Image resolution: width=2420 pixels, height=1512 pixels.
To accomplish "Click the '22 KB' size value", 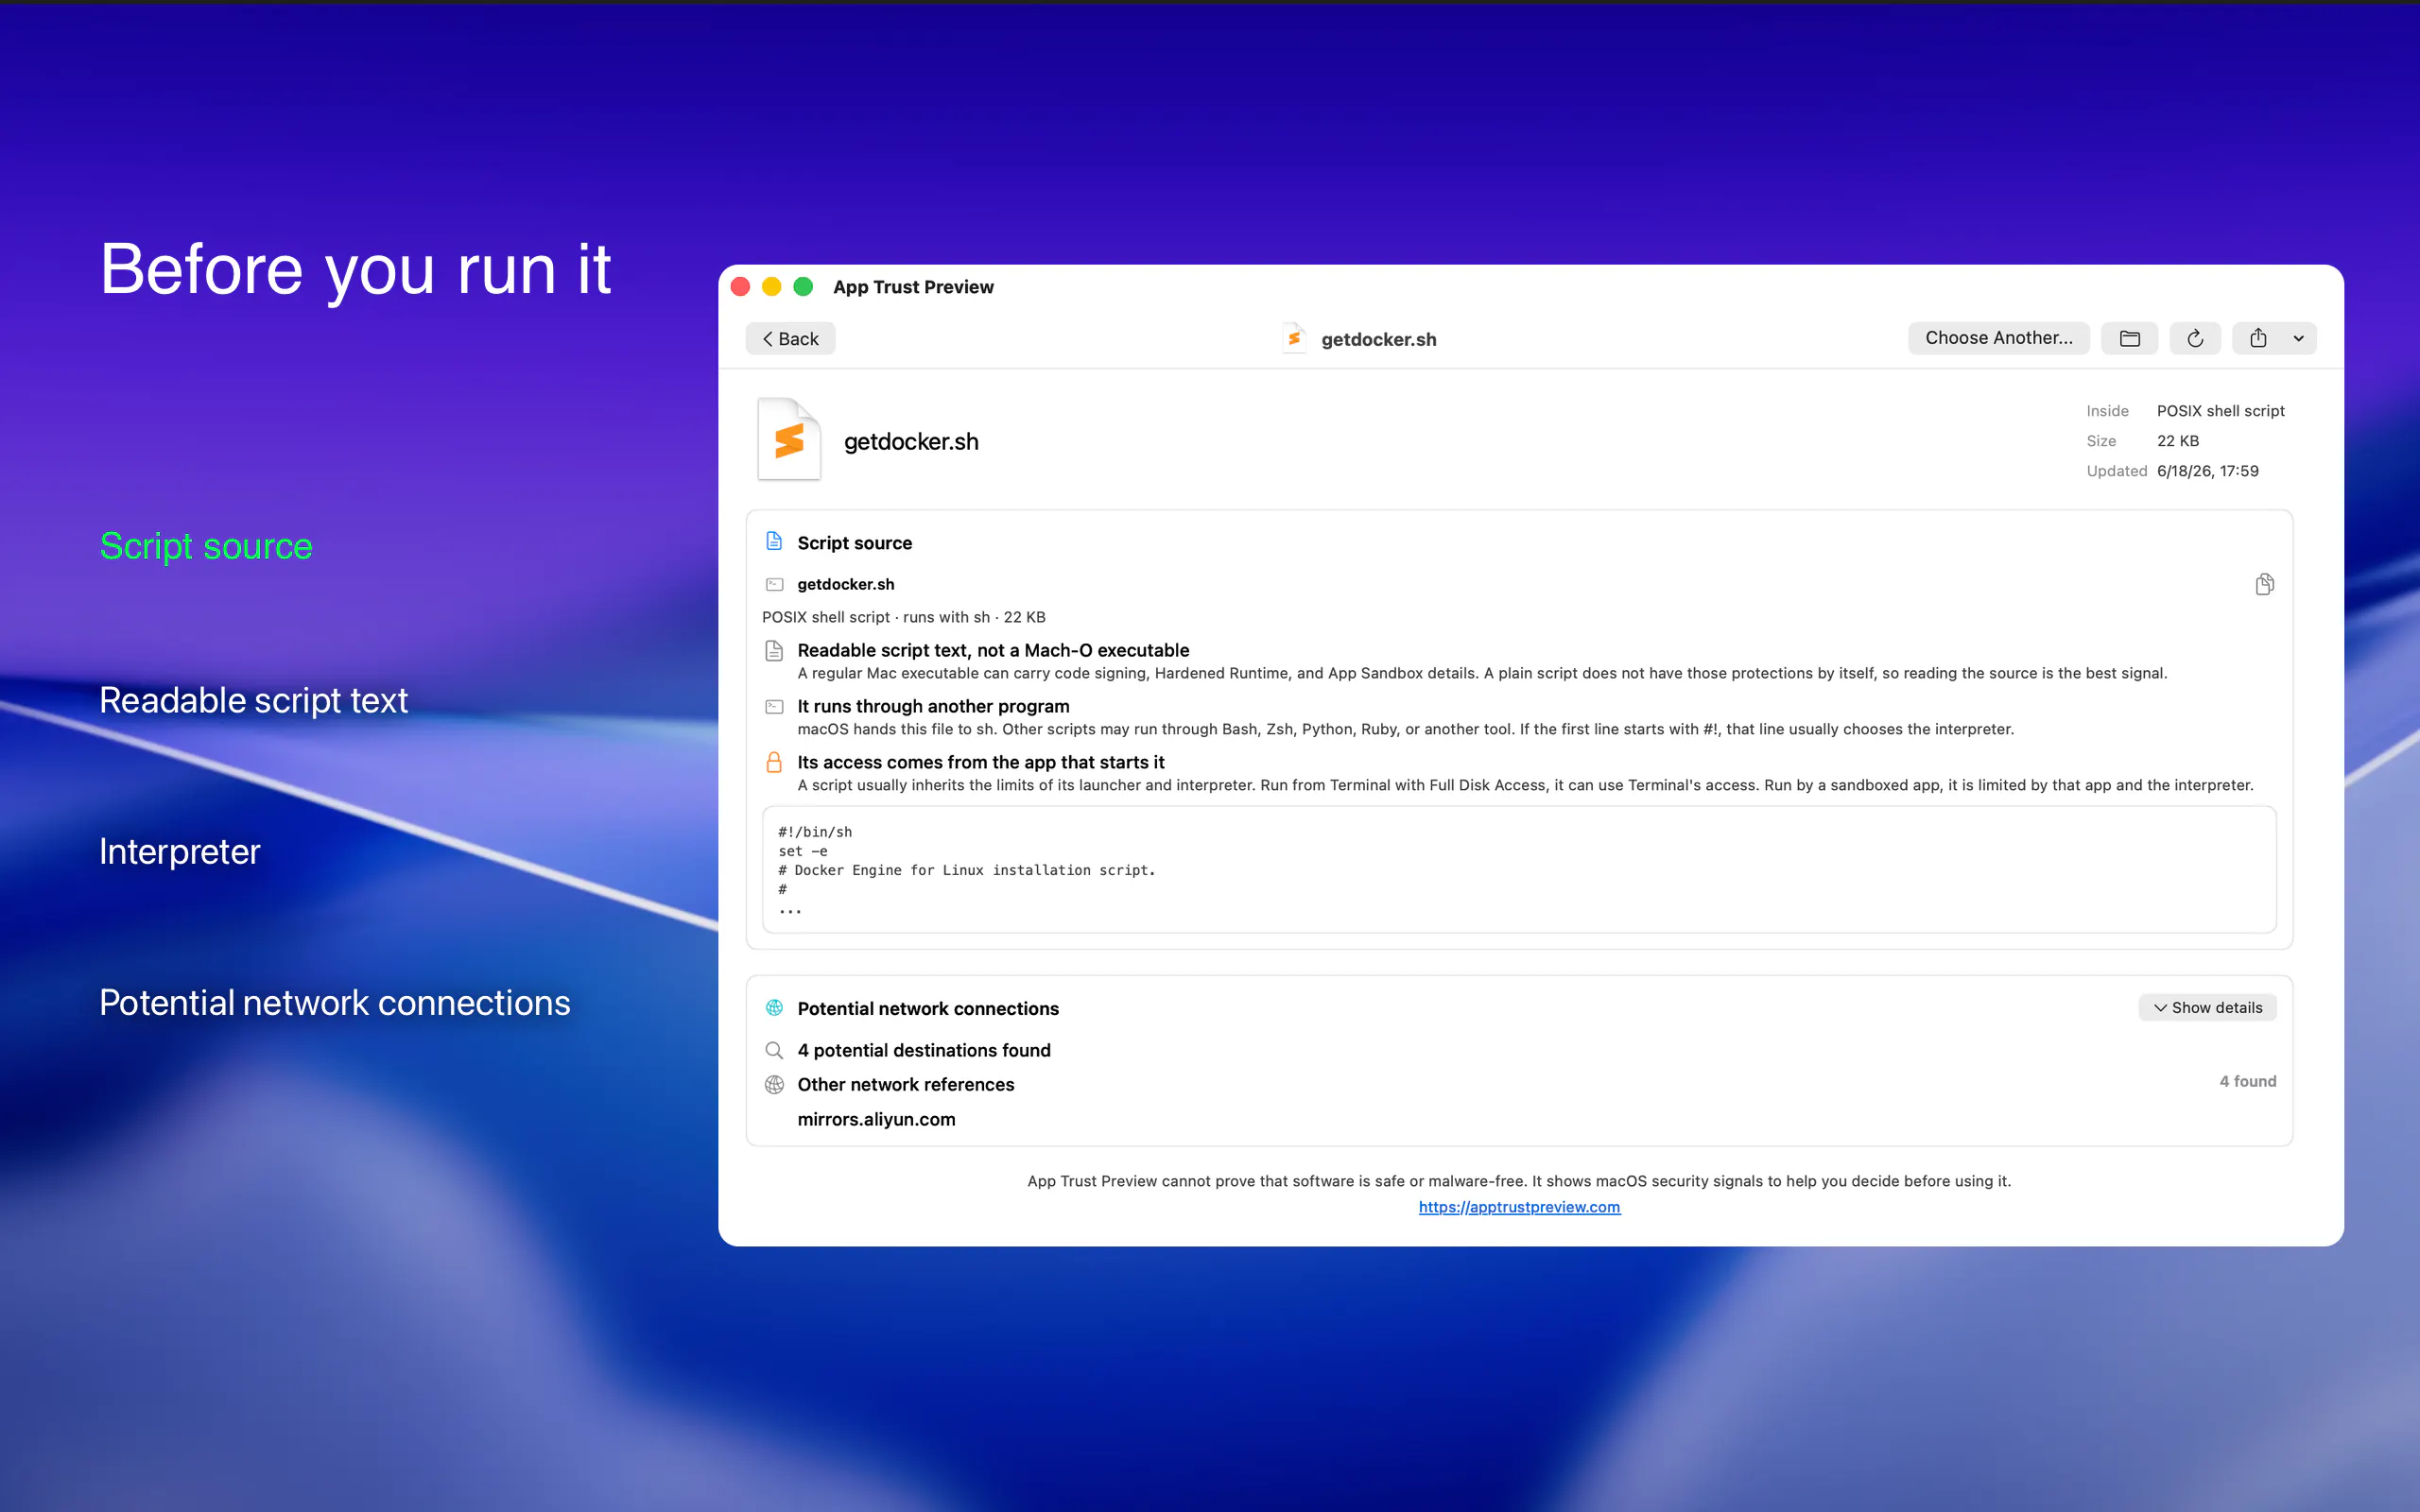I will pos(2177,441).
